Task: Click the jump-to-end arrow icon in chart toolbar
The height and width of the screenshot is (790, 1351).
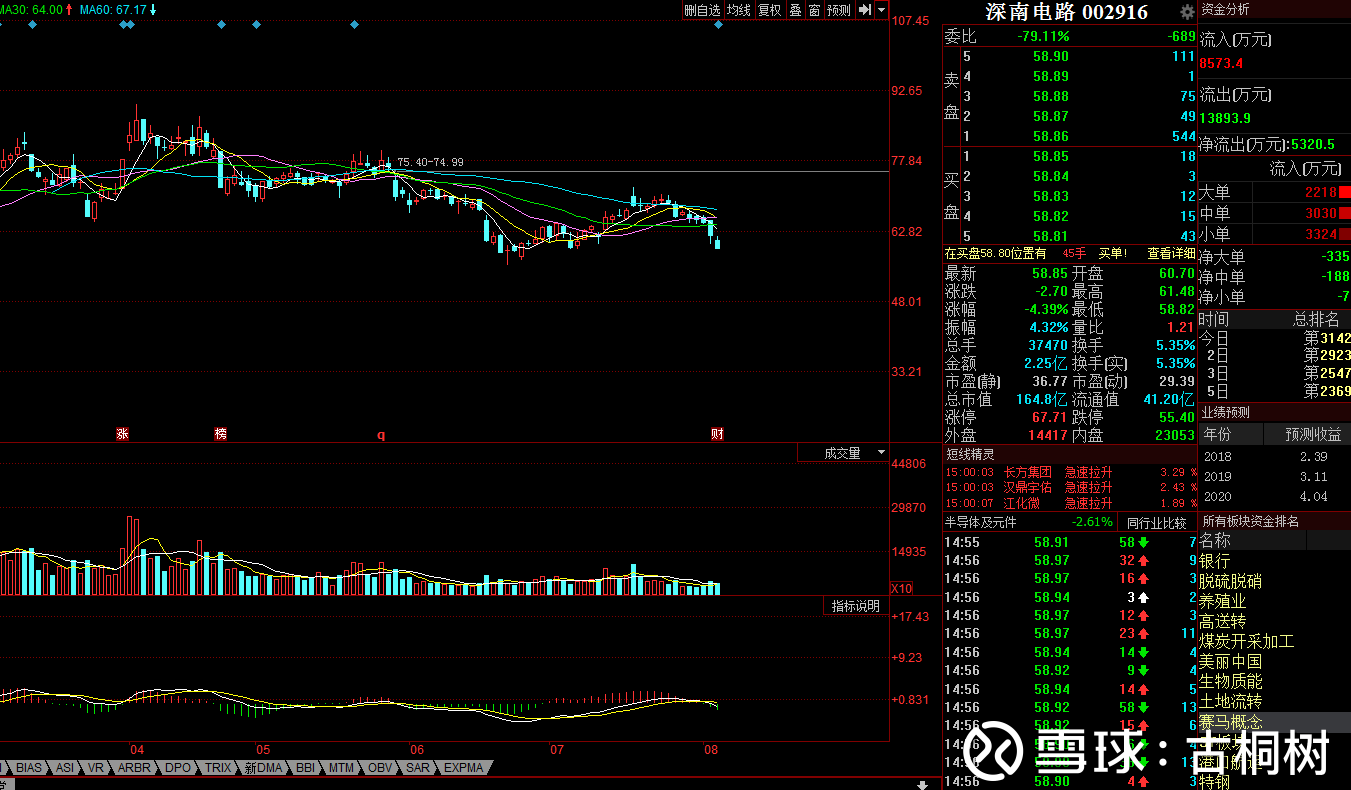Action: (x=866, y=10)
